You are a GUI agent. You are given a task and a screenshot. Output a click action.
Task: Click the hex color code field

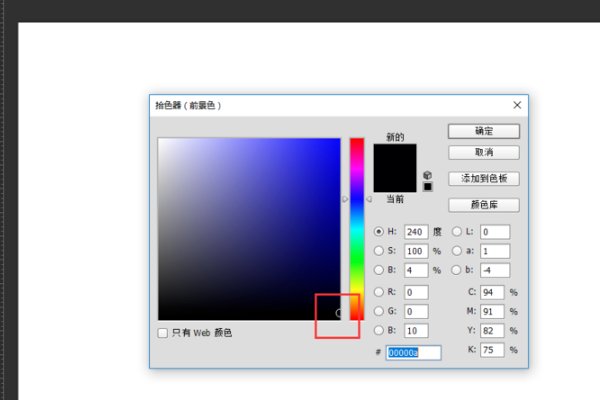414,352
